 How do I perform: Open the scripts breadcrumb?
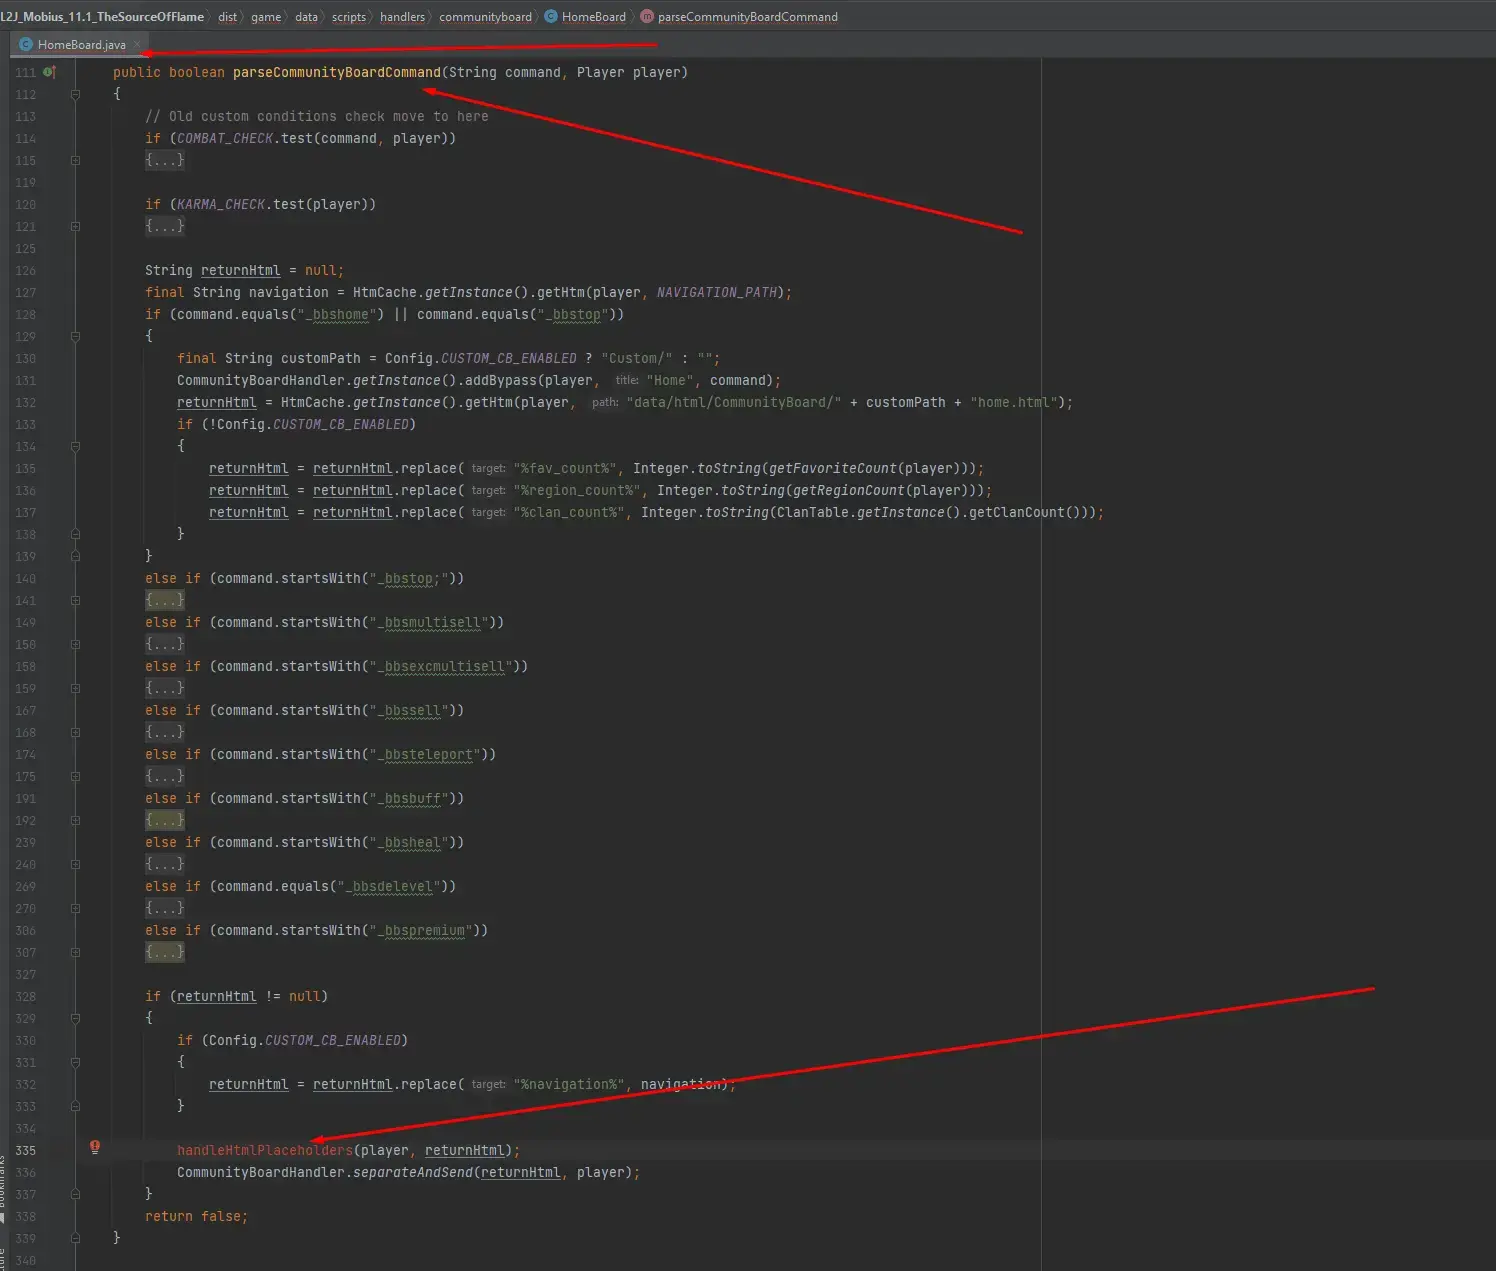[x=349, y=16]
